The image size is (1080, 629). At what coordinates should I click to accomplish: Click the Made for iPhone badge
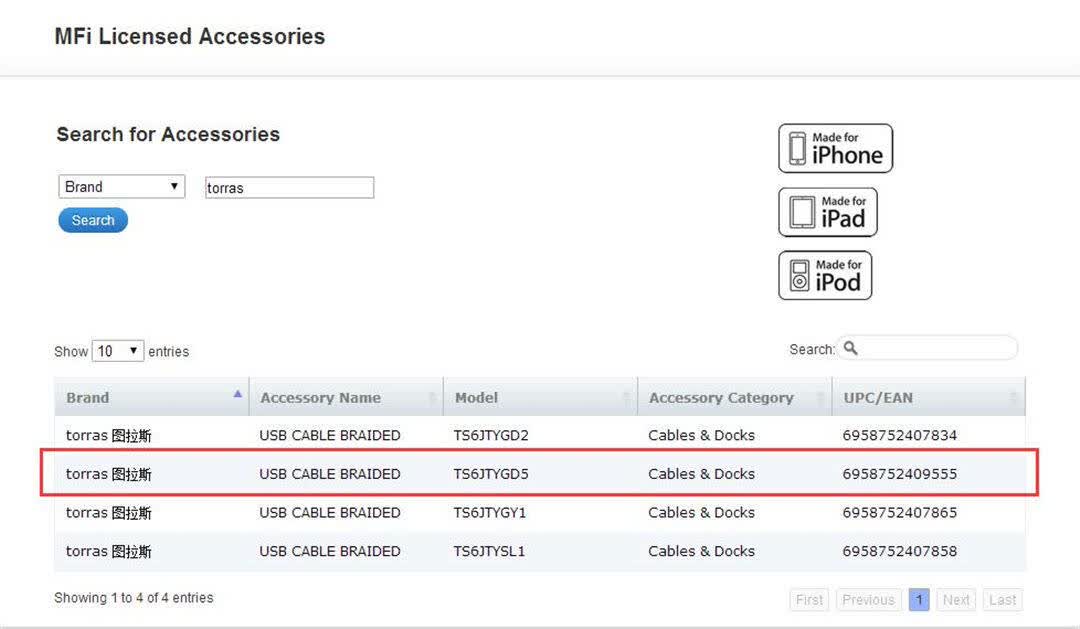pos(835,148)
